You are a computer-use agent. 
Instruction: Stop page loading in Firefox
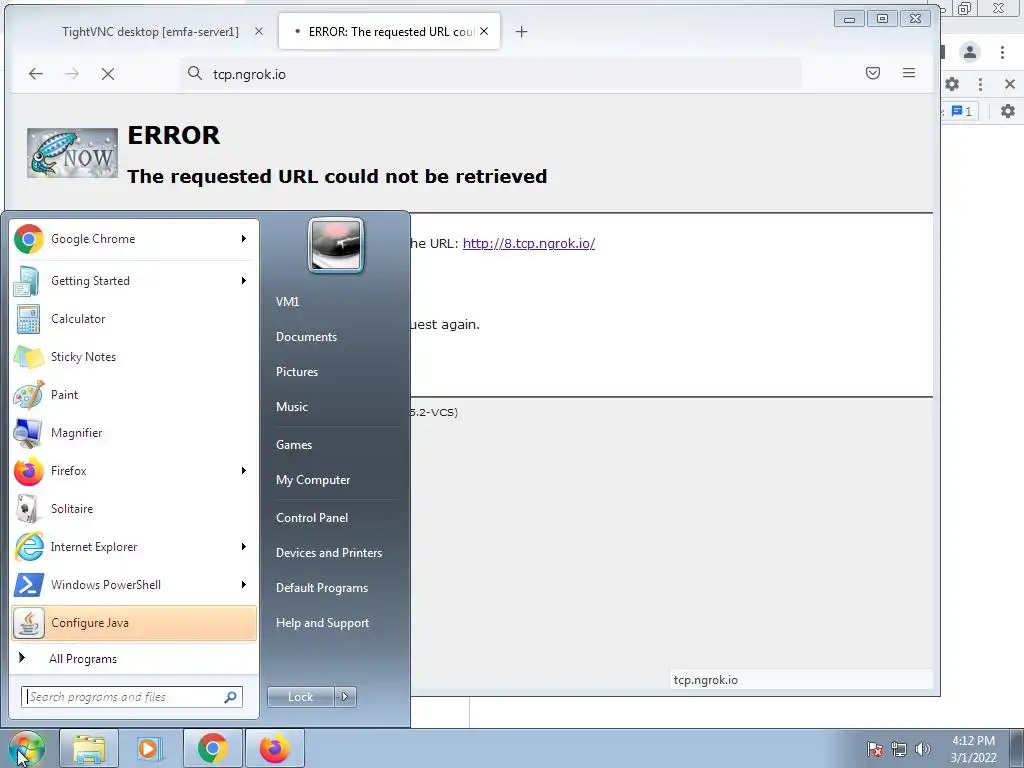(108, 74)
